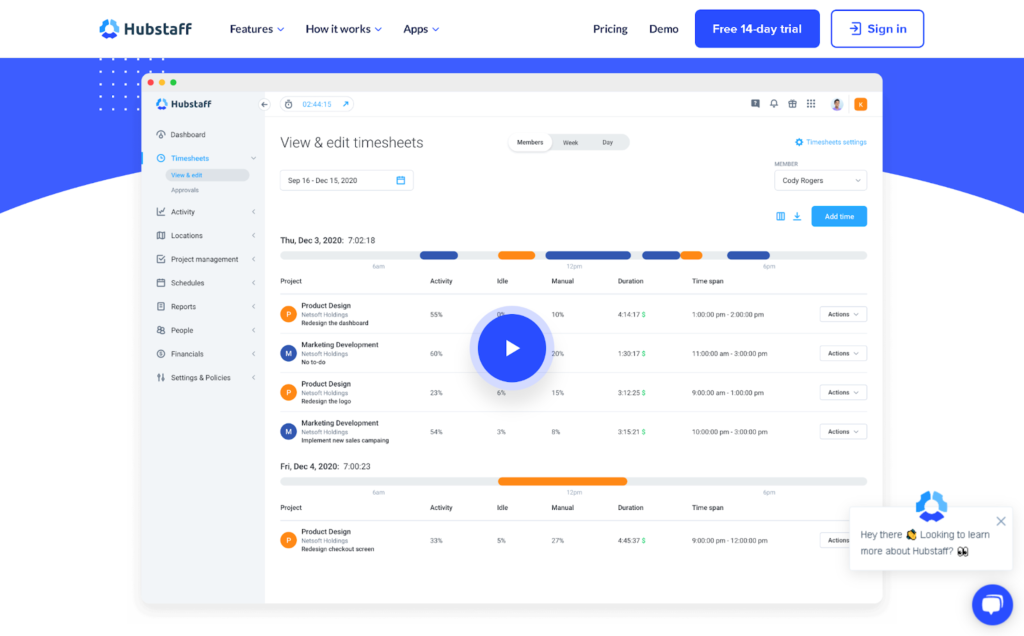Close the chat greeting popup
This screenshot has height=636, width=1024.
click(1000, 521)
